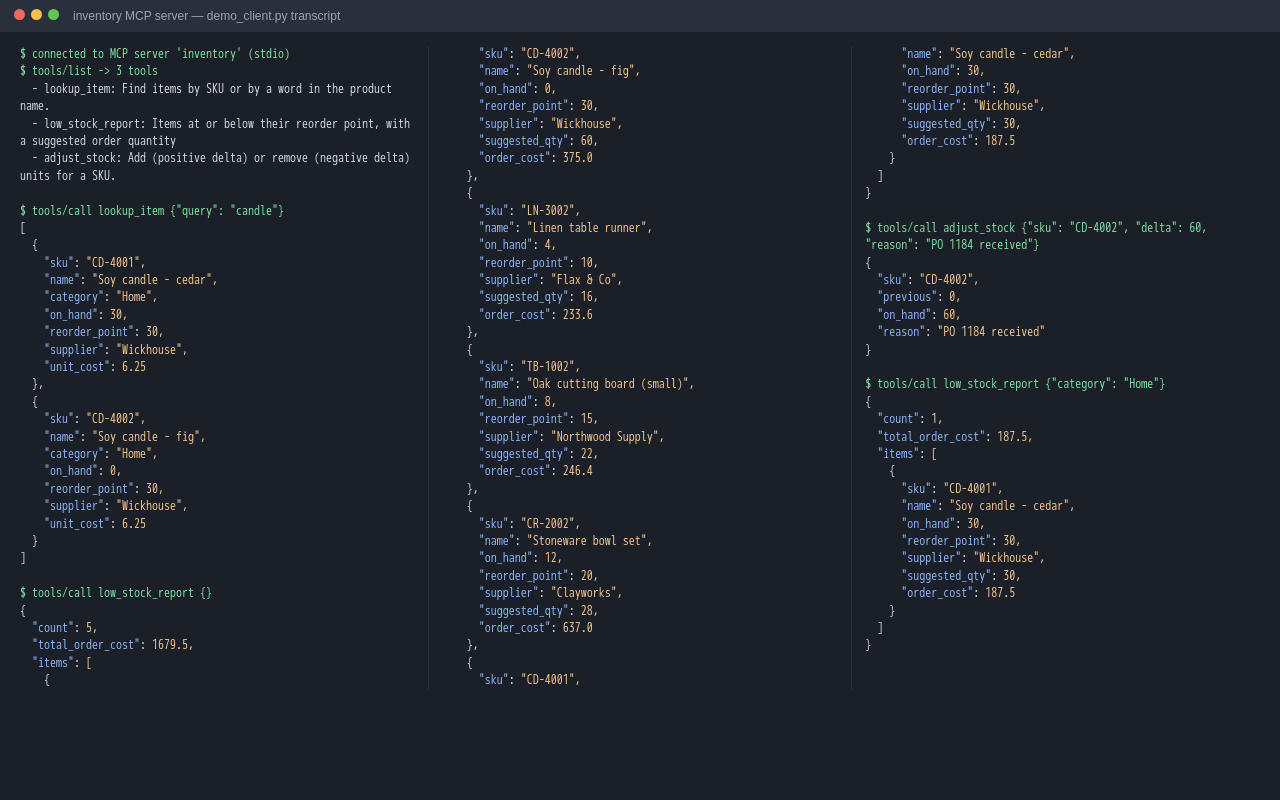Click the '"name": "Stoneware bowl set"' line
The image size is (1280, 800).
566,541
